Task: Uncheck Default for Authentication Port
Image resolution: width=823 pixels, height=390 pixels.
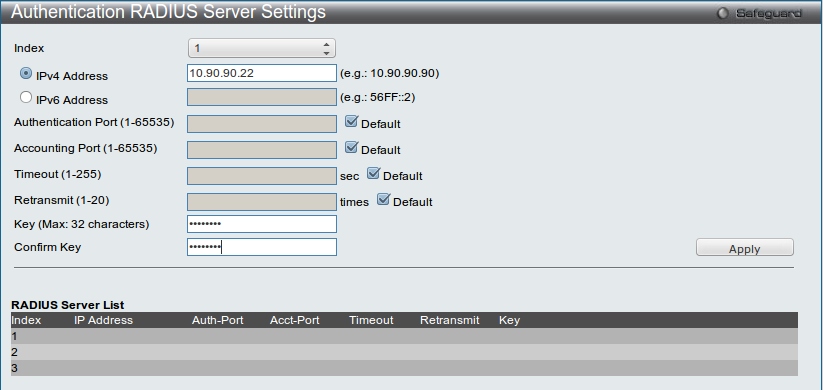Action: (x=351, y=122)
